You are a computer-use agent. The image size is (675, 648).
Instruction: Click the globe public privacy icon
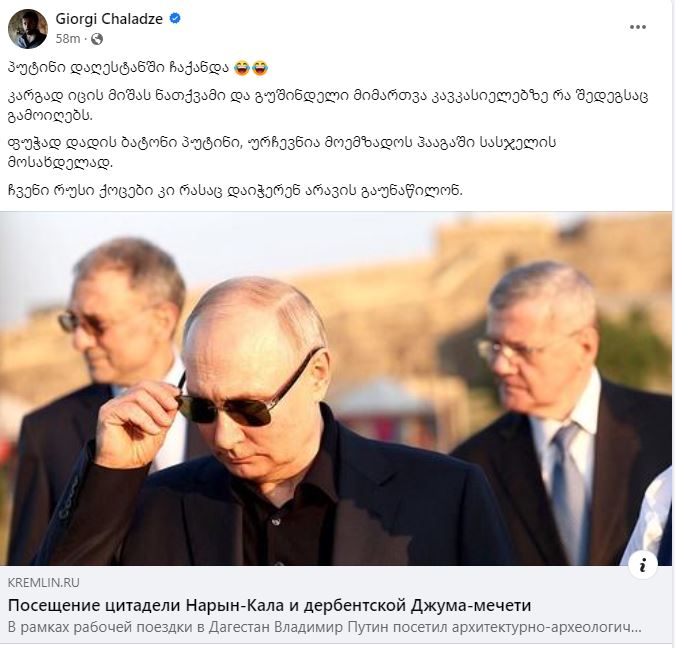[97, 39]
